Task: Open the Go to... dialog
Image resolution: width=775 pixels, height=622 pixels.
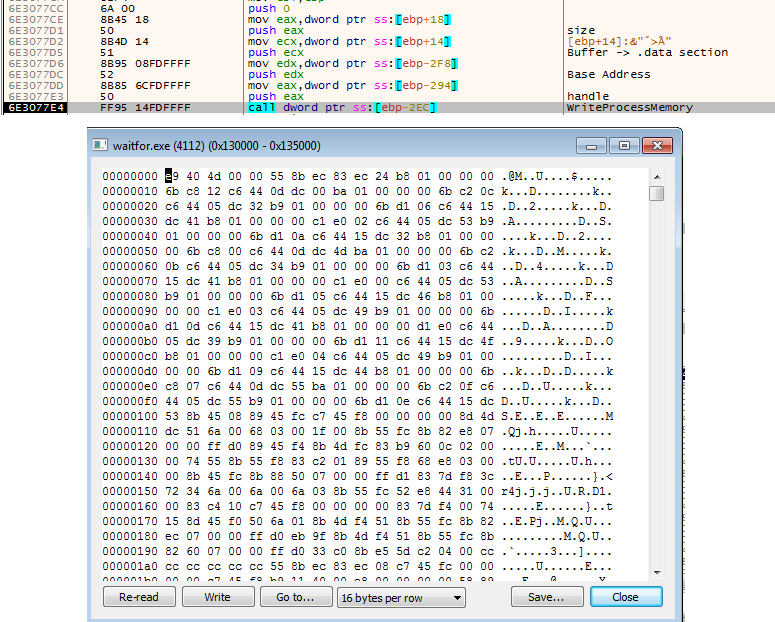Action: coord(294,597)
